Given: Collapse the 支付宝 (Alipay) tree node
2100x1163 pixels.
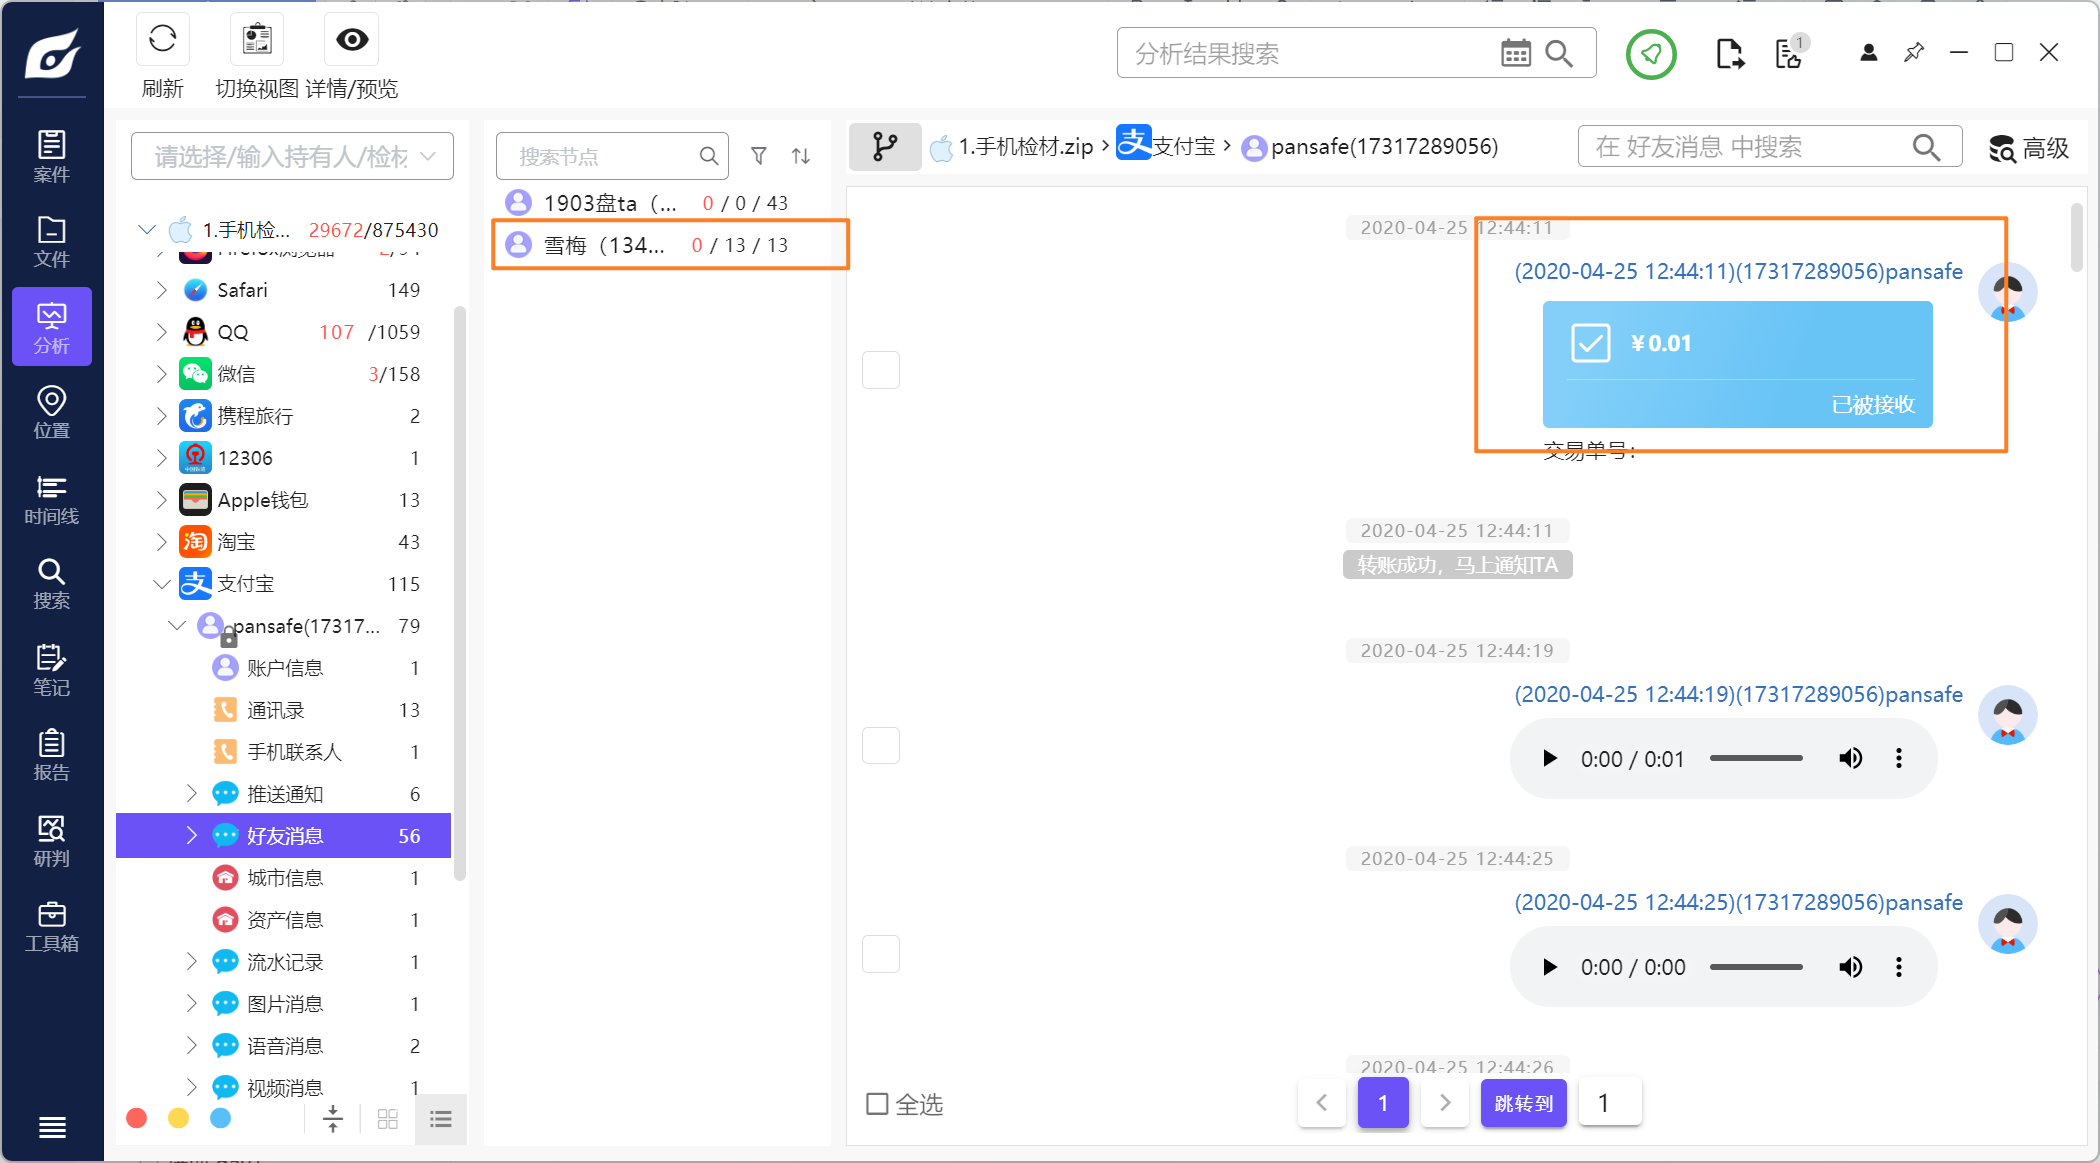Looking at the screenshot, I should pyautogui.click(x=161, y=584).
